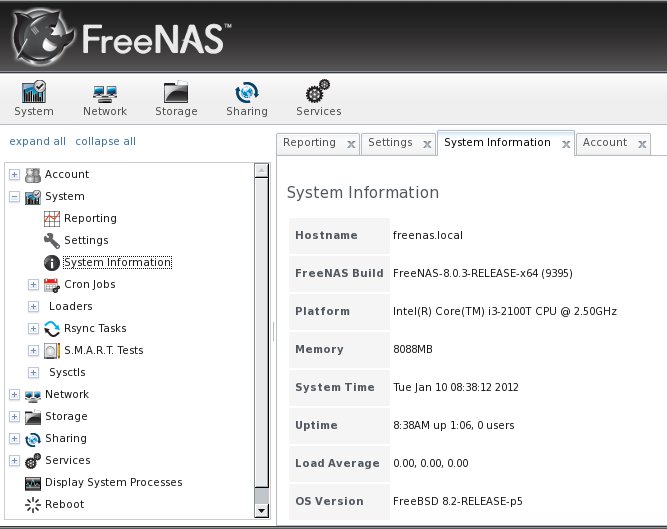
Task: Click the Cron Jobs calendar icon
Action: [x=52, y=285]
